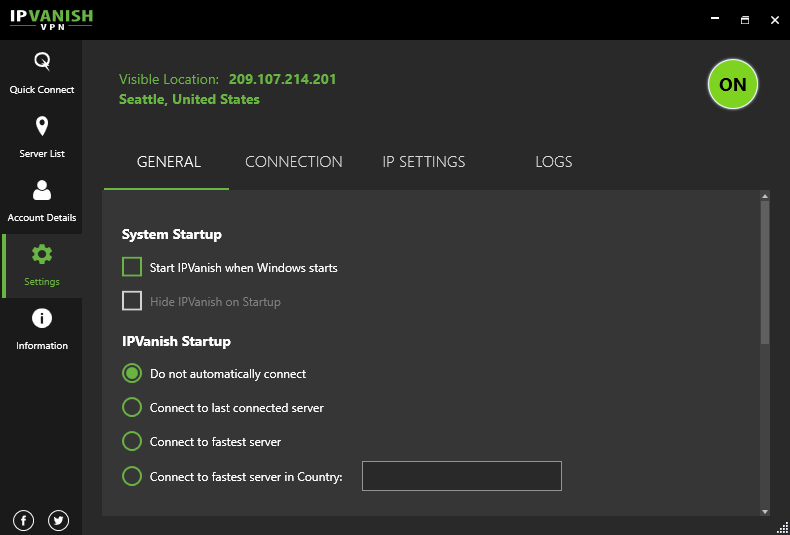Toggle the green ON connection button
Screen dimensions: 790x535
tap(733, 85)
